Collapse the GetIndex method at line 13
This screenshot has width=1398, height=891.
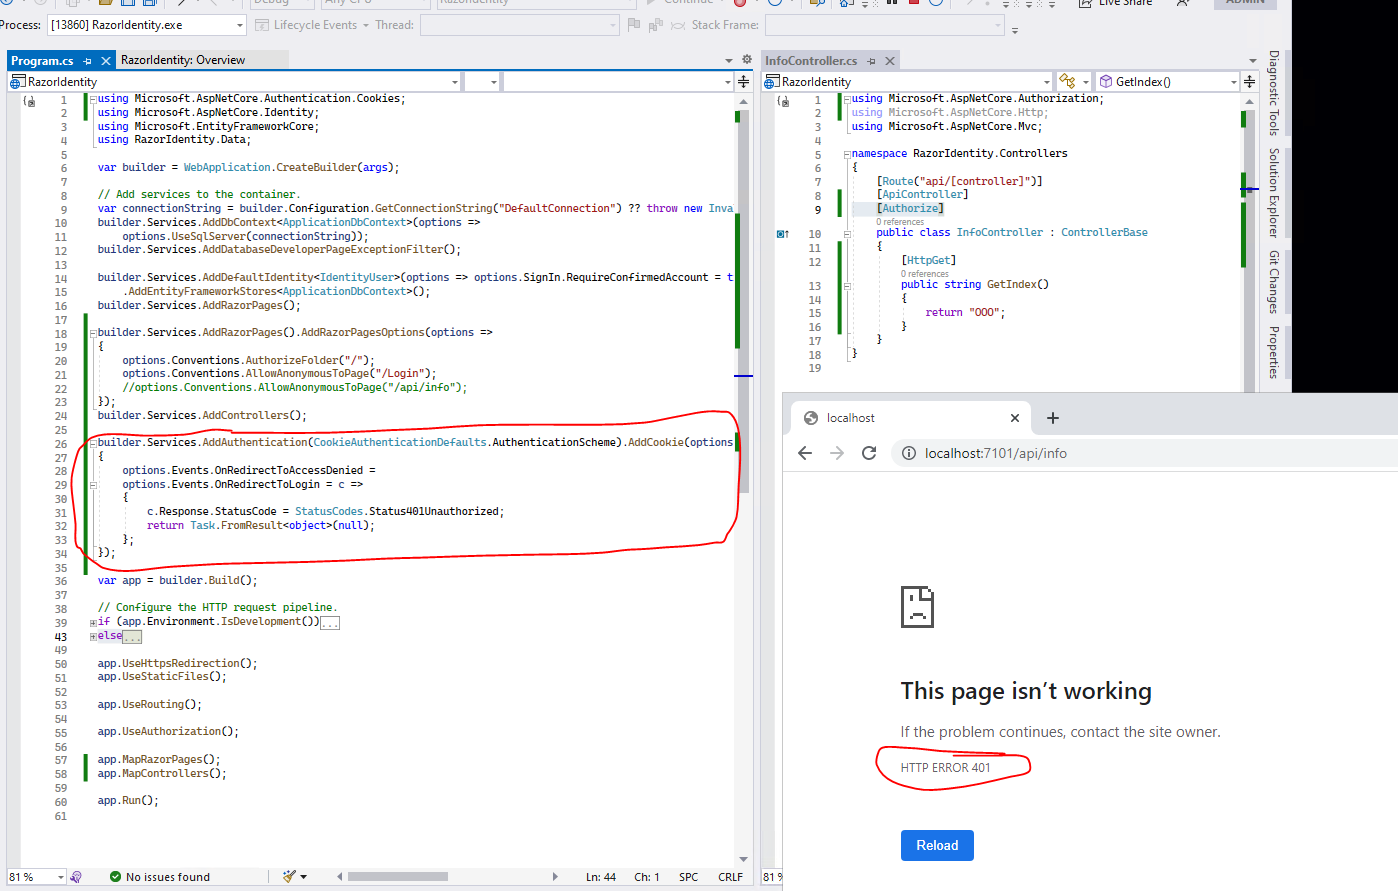point(847,285)
